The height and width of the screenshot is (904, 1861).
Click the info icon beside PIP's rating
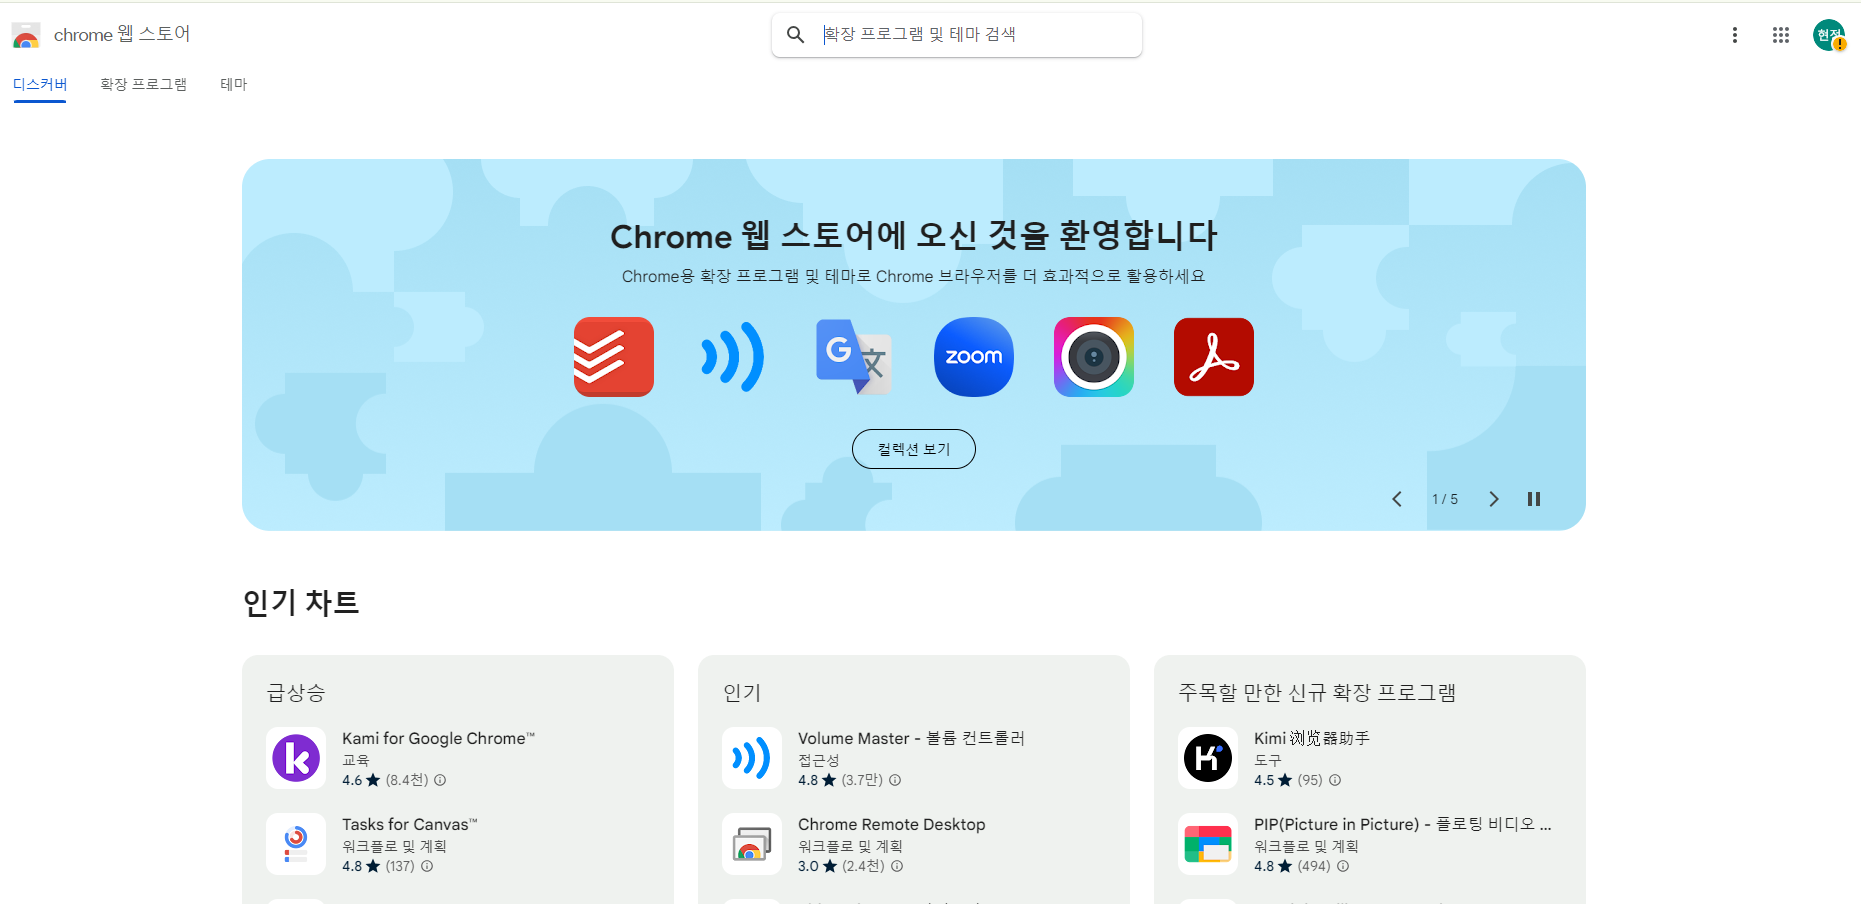pos(1343,866)
